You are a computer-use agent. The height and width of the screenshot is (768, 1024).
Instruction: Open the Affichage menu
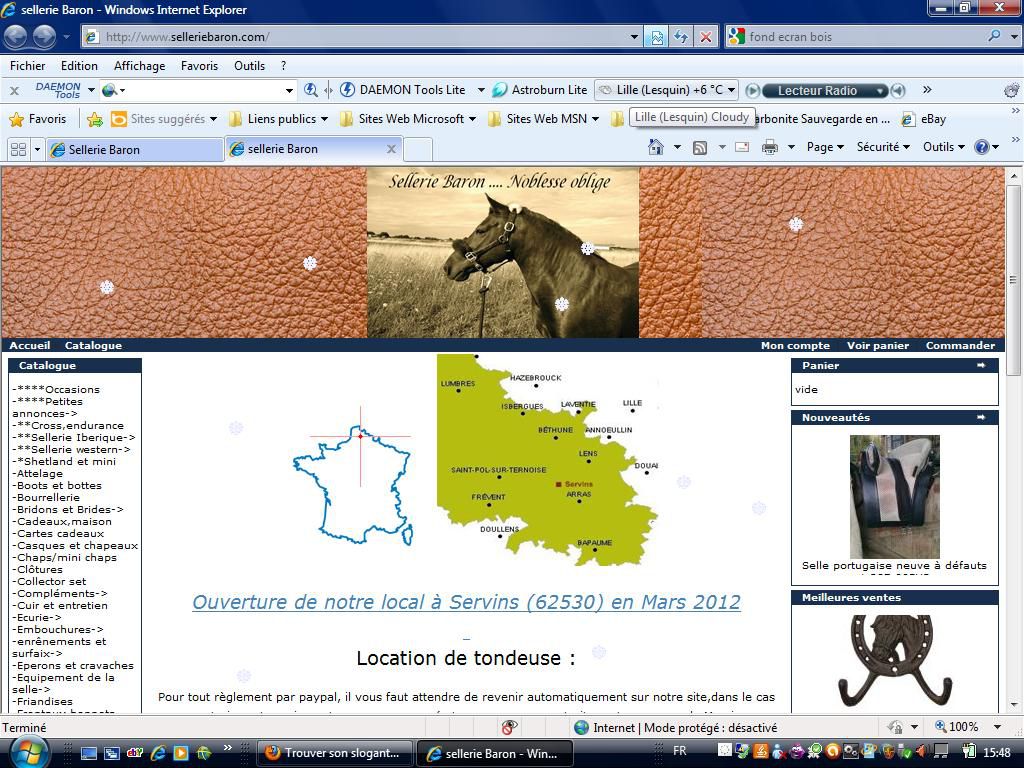point(139,66)
